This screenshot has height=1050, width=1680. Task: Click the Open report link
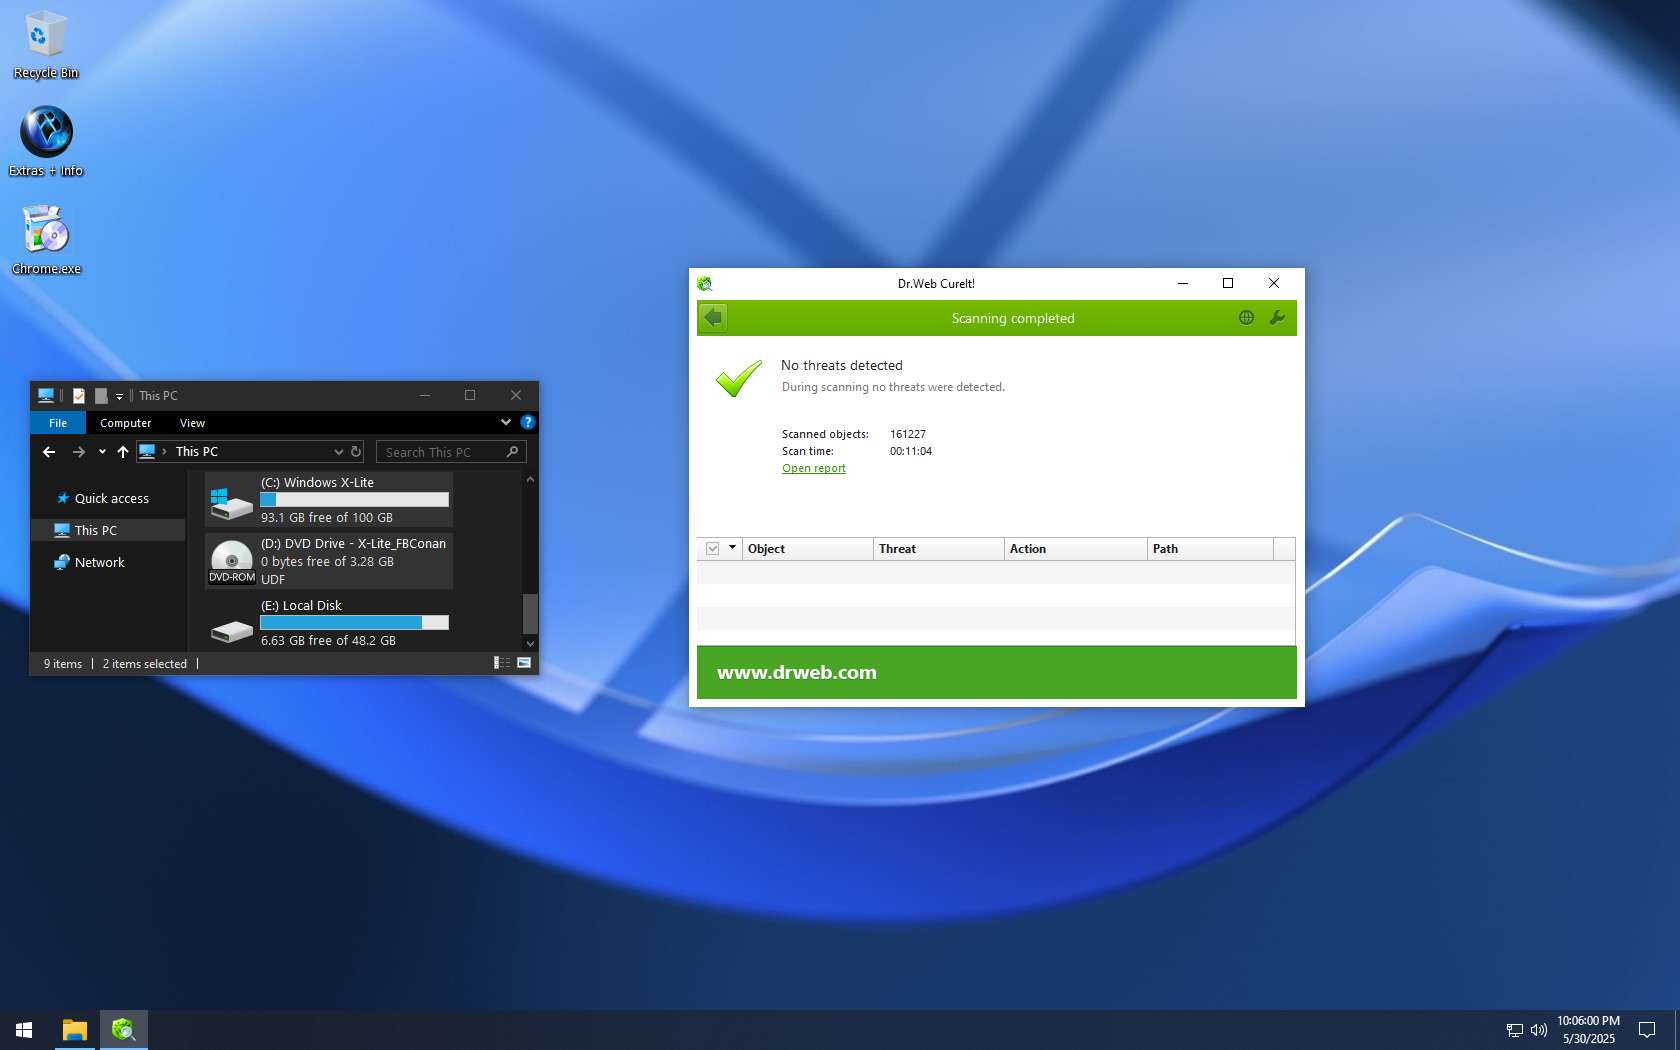pyautogui.click(x=813, y=468)
